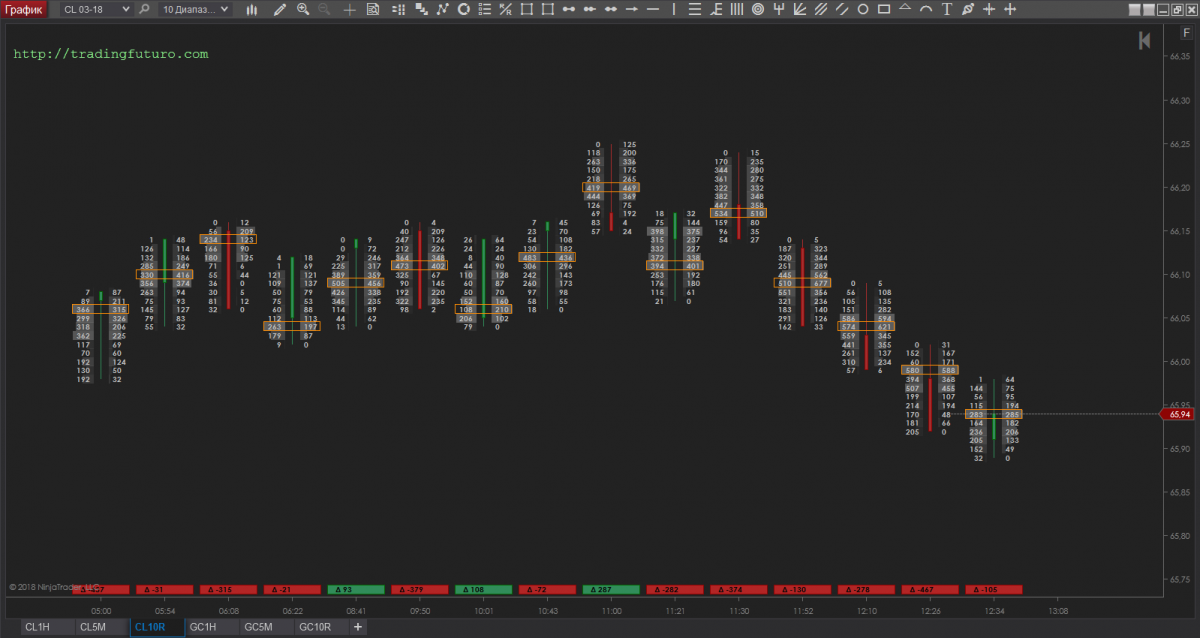The image size is (1200, 638).
Task: Select the arc drawing tool
Action: coord(926,9)
